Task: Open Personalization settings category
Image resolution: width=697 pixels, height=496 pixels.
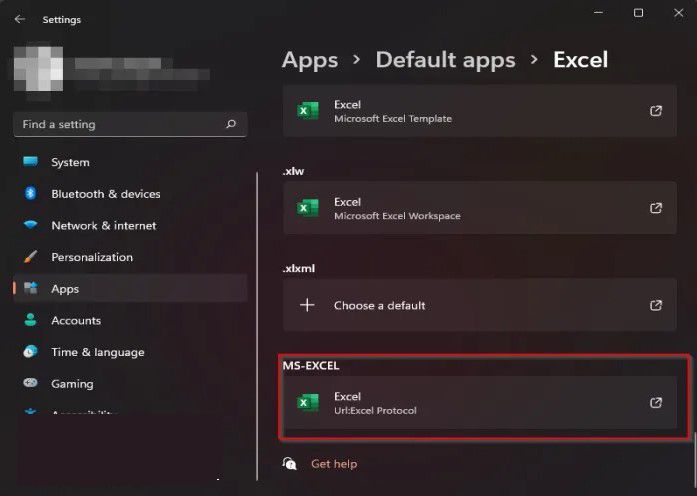Action: (91, 257)
